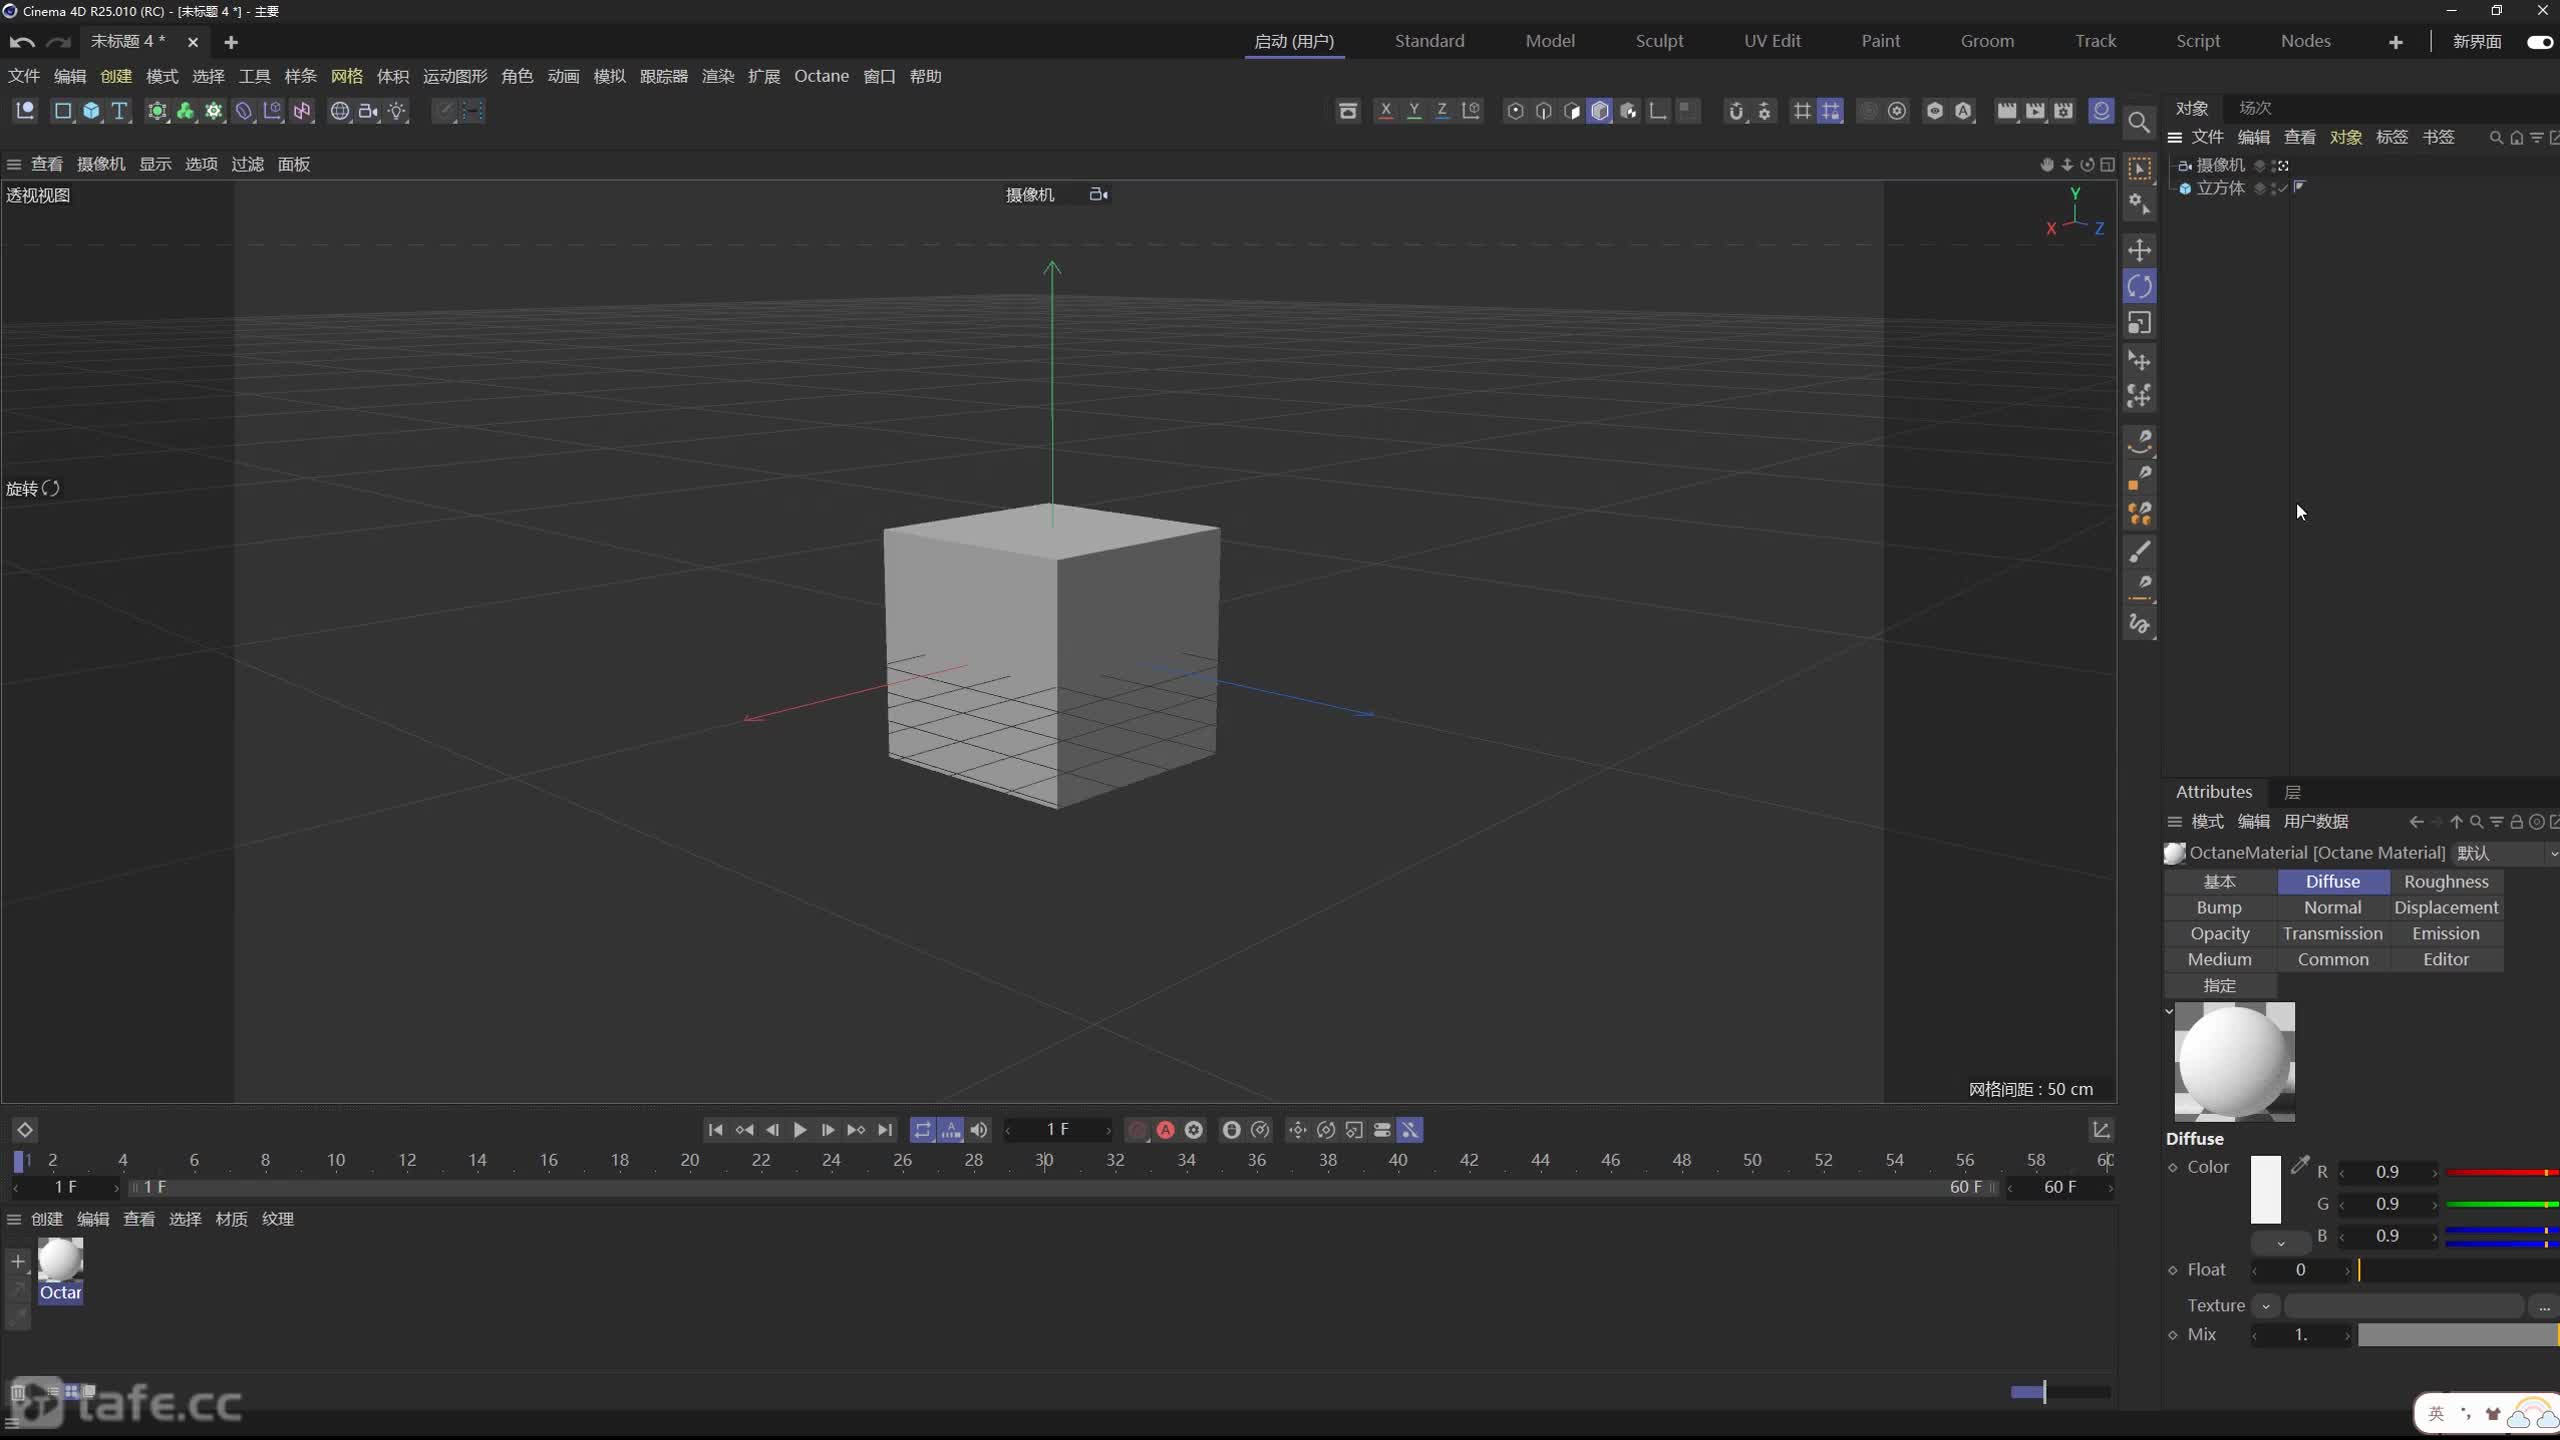
Task: Open the material manager hamburger menu
Action: click(14, 1219)
